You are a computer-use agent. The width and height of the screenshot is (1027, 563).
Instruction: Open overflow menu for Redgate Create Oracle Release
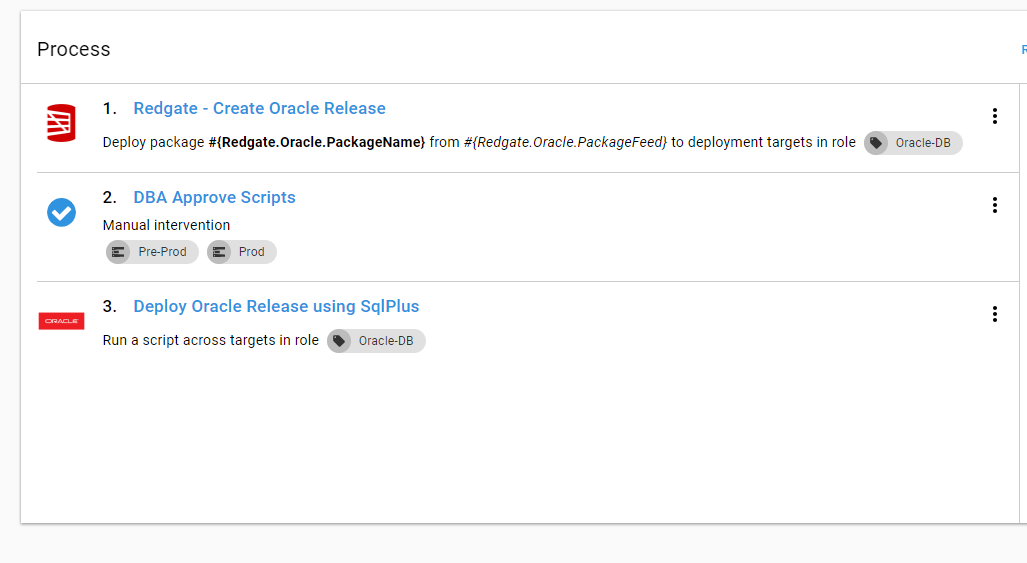pyautogui.click(x=994, y=116)
